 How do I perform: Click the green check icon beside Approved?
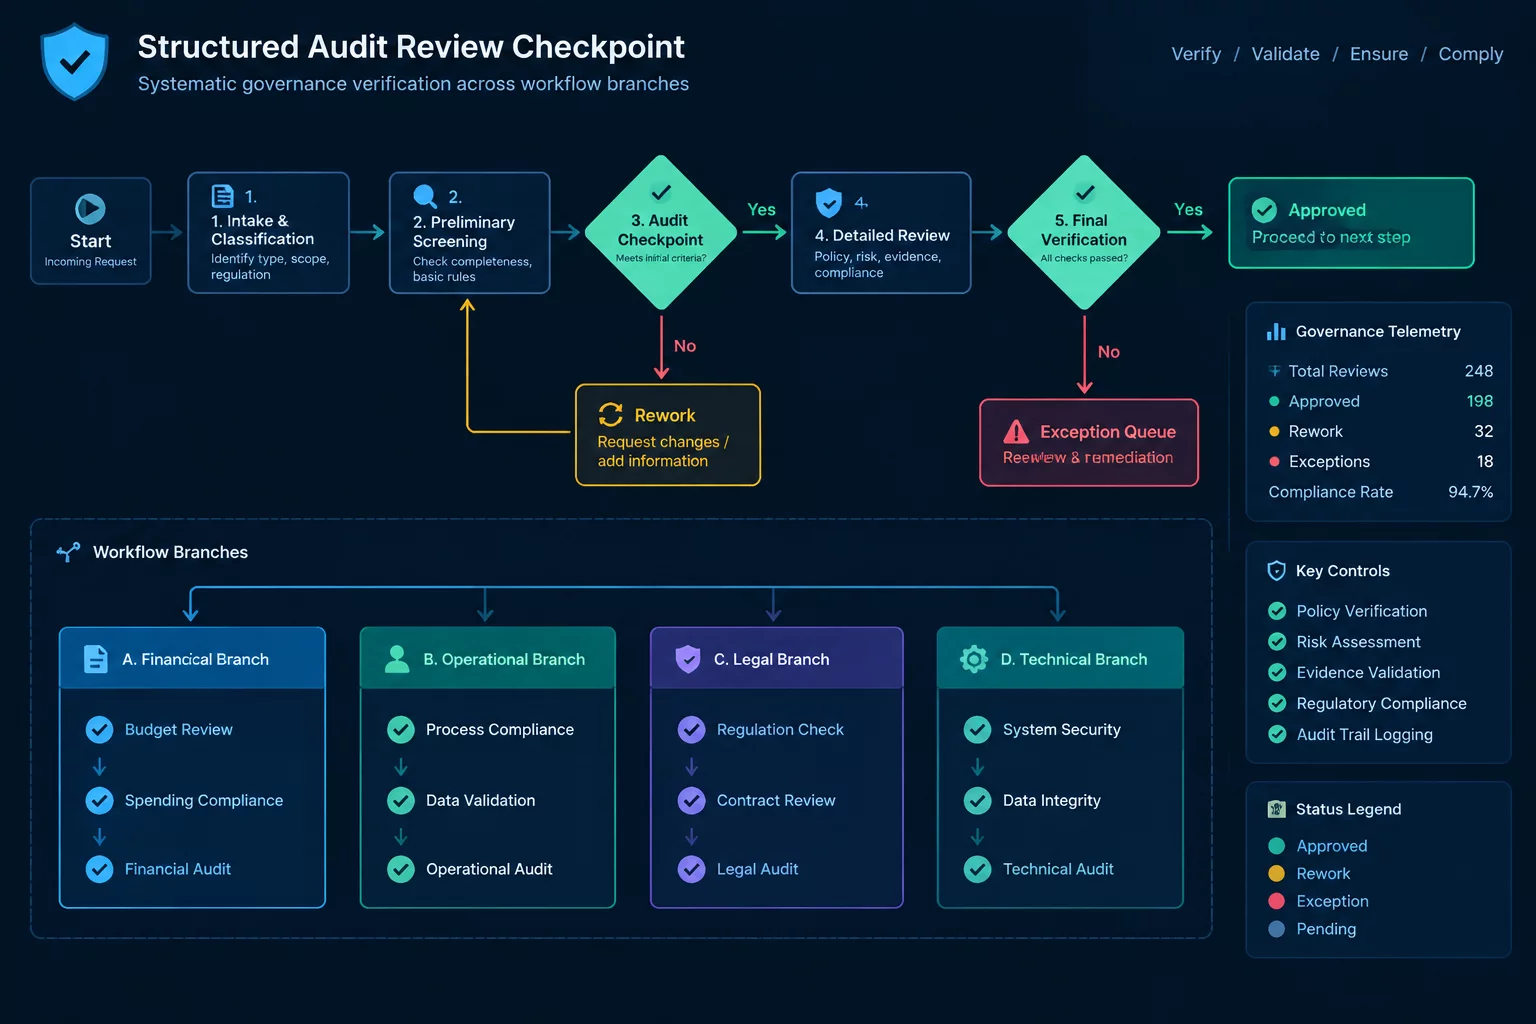[x=1264, y=210]
